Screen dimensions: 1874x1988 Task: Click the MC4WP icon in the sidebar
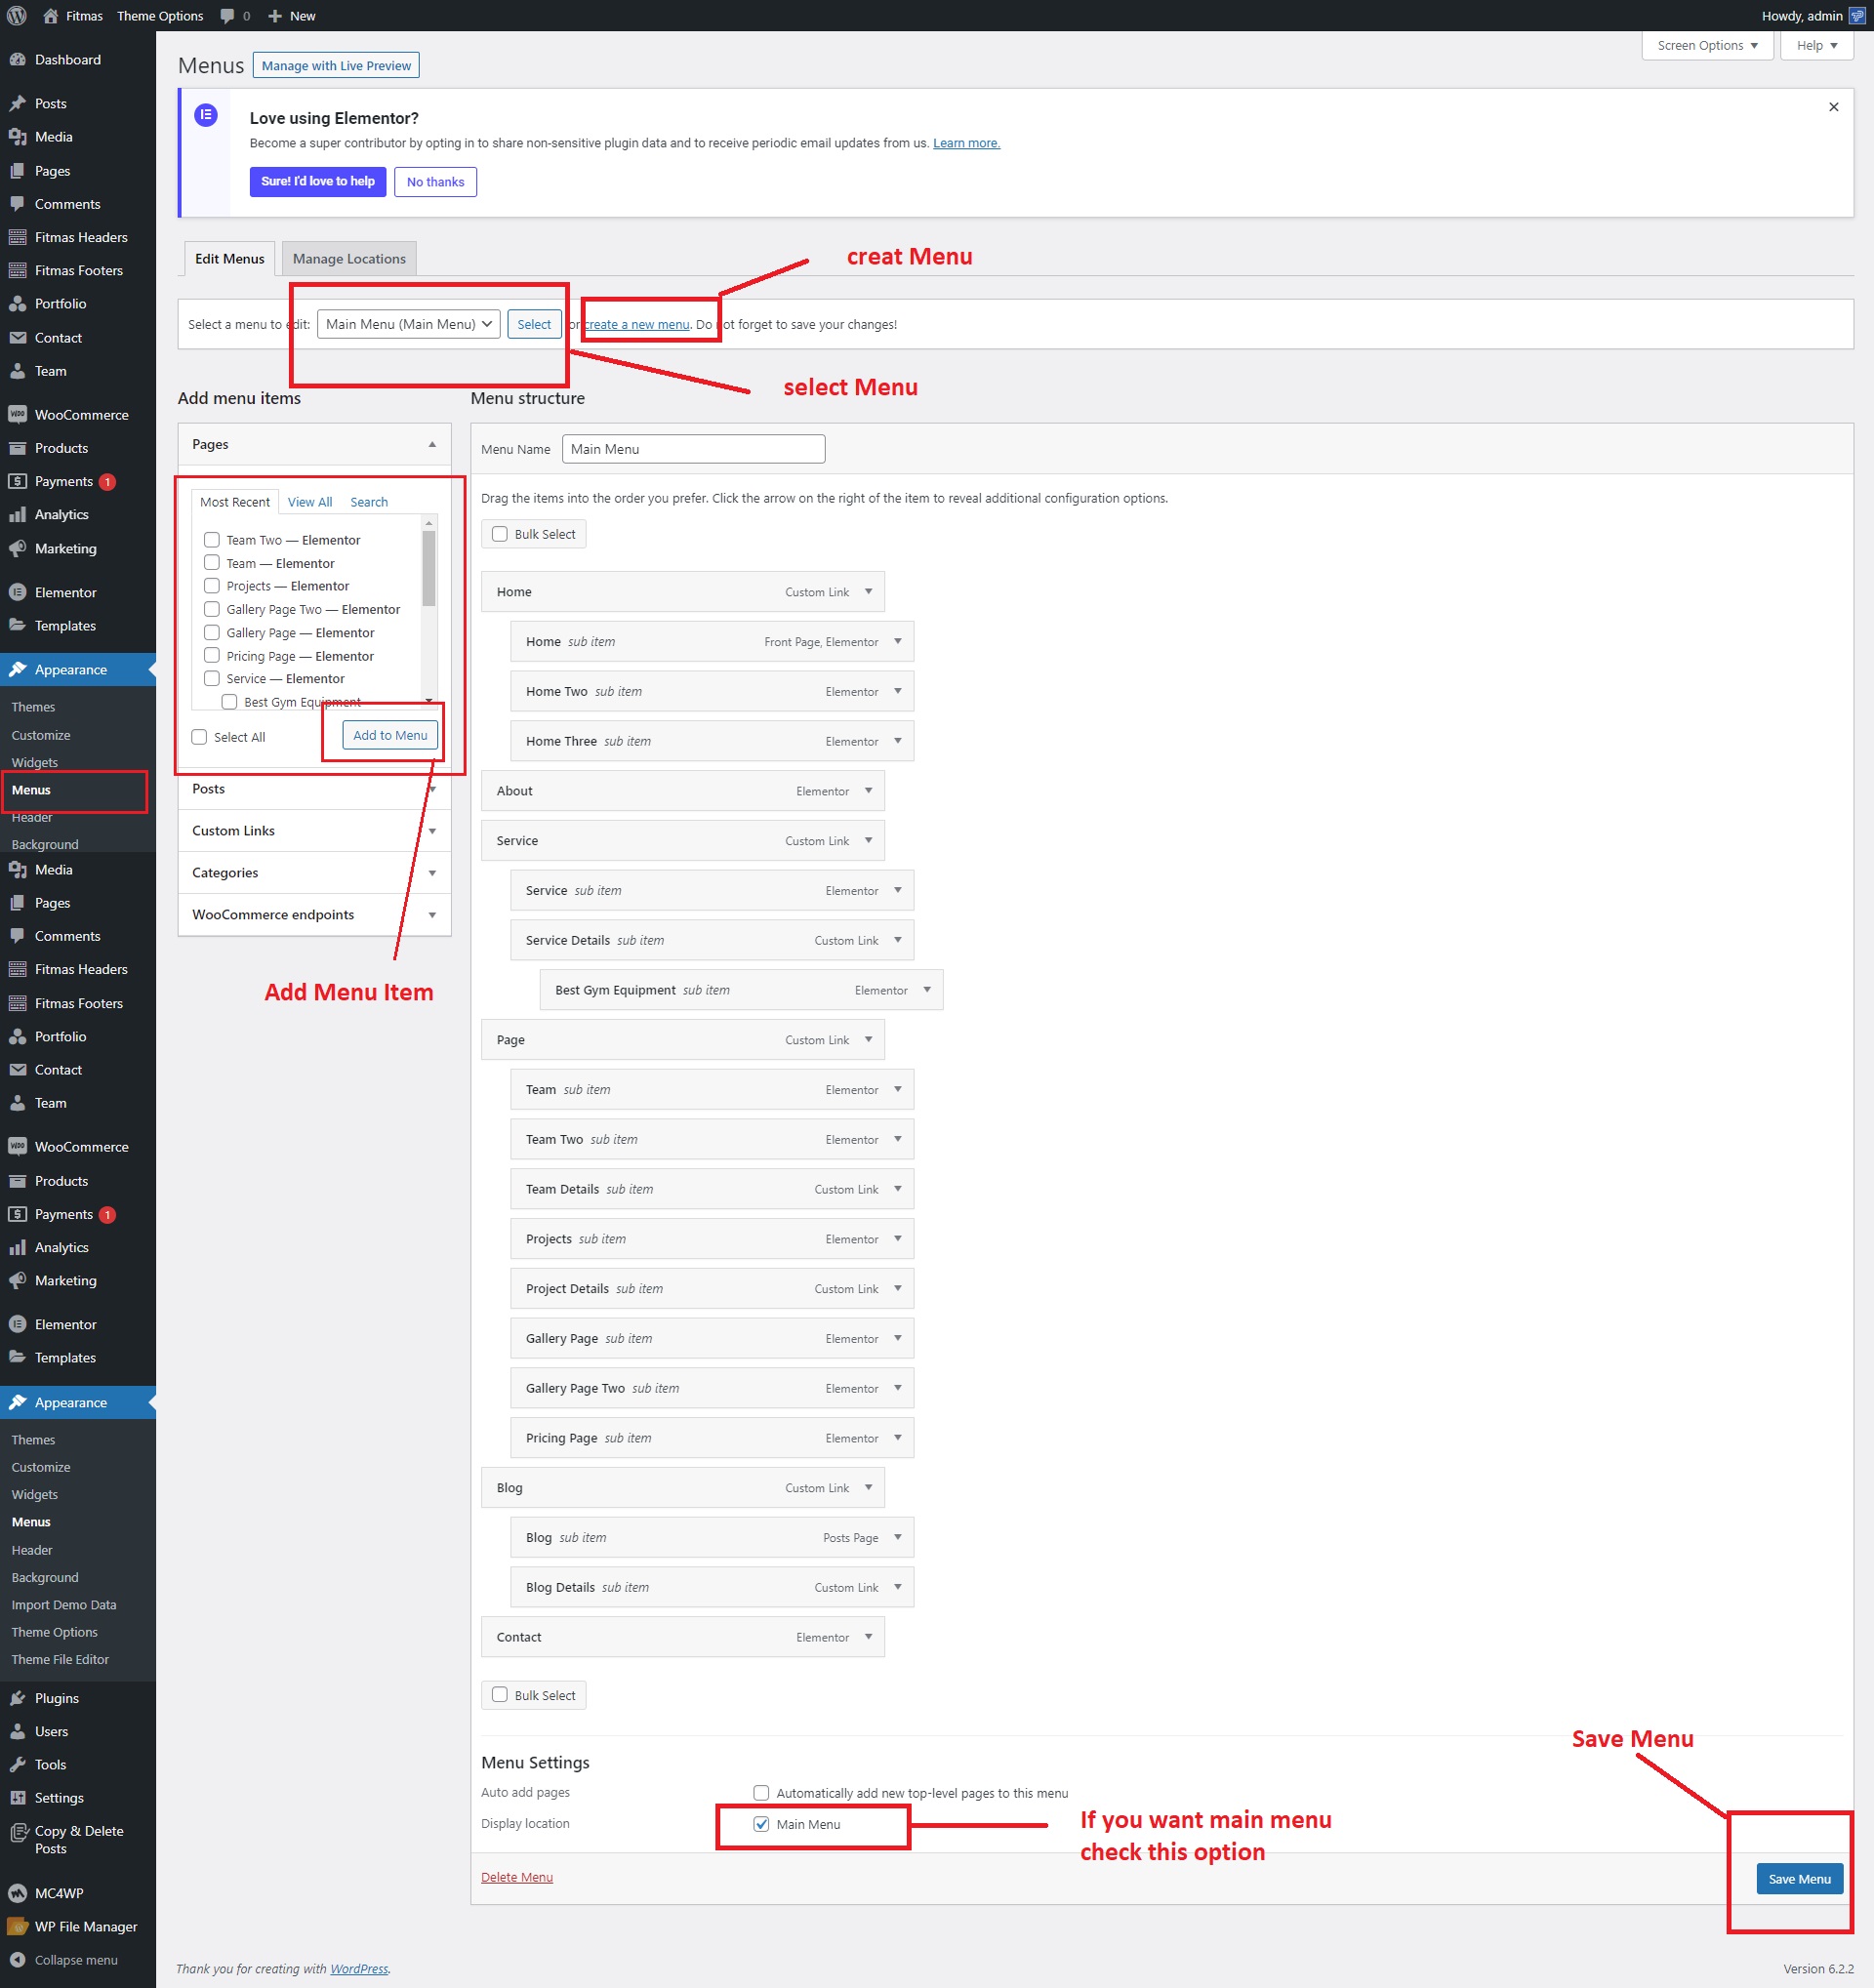[x=17, y=1893]
